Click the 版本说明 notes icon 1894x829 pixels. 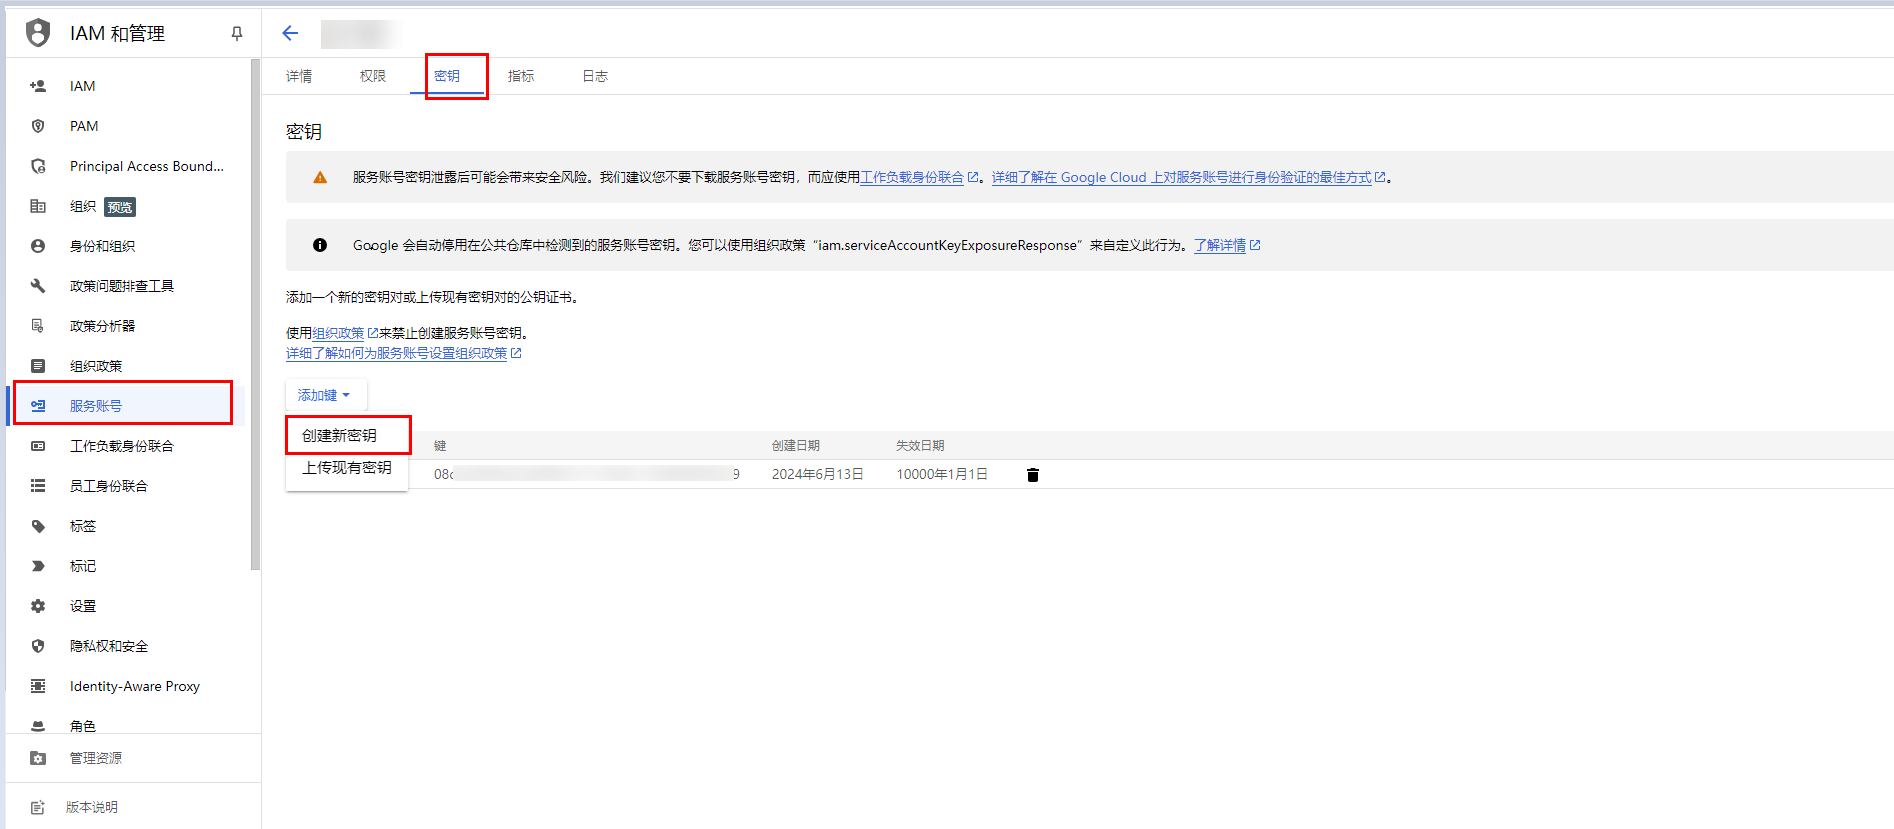tap(38, 807)
